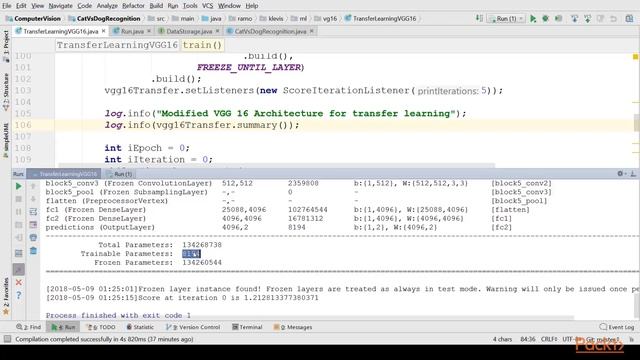Screen dimensions: 640x360
Task: Switch to the DataStorage.java editor tab
Action: click(x=189, y=31)
